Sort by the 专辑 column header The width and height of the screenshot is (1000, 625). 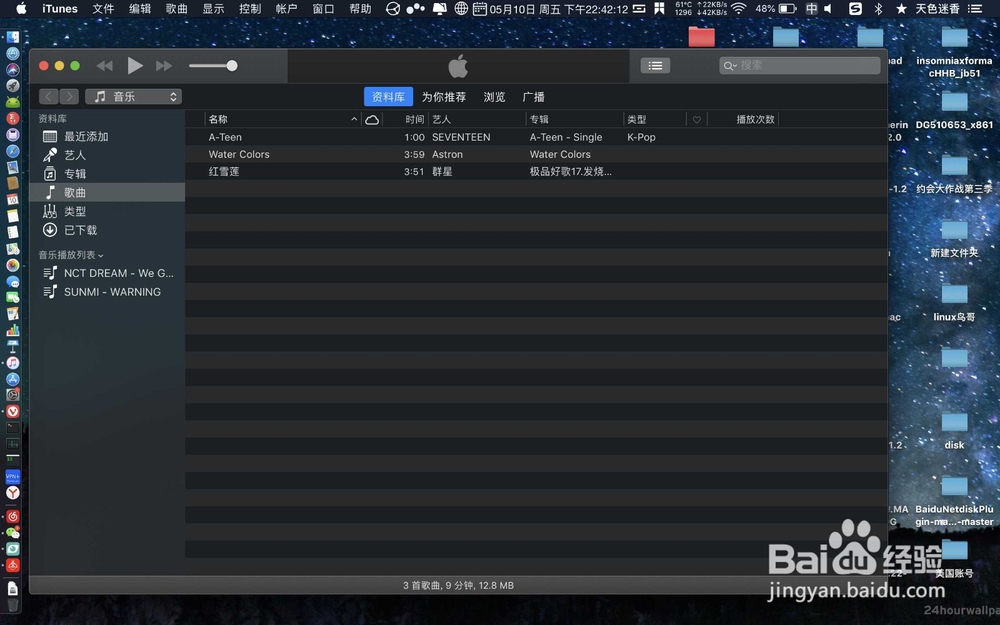coord(575,119)
